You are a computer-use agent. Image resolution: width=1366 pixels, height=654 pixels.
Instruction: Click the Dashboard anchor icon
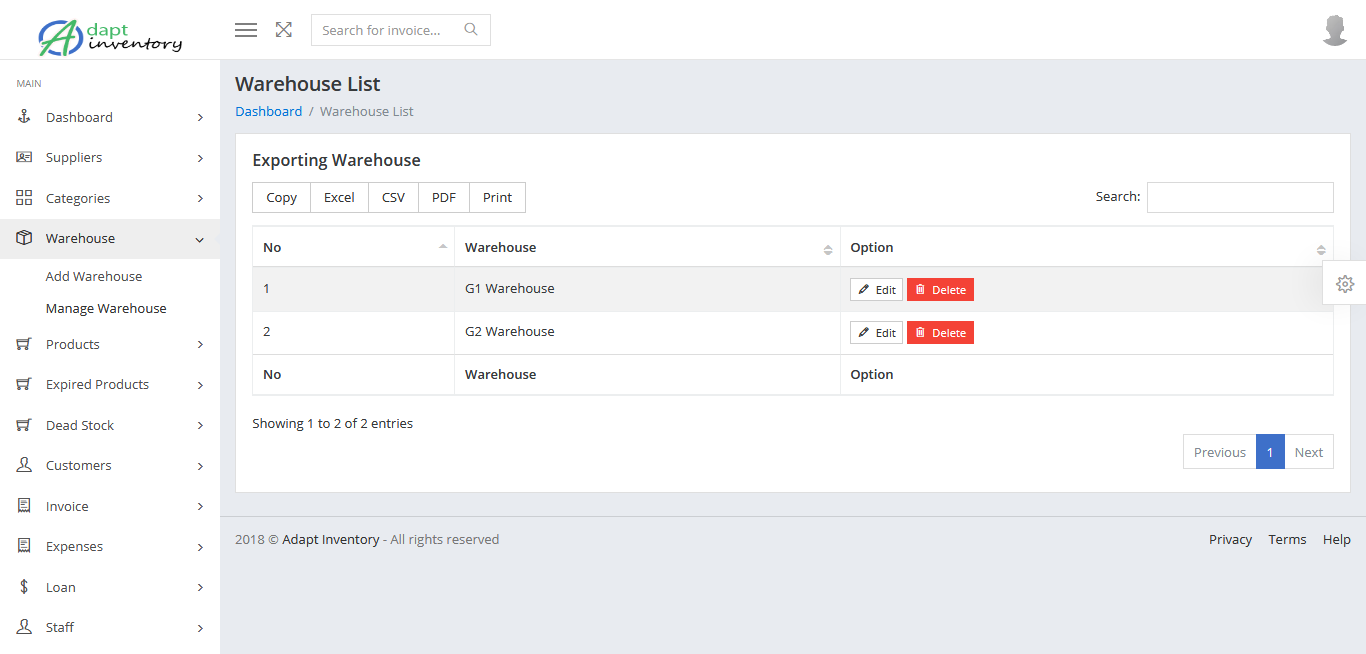25,117
